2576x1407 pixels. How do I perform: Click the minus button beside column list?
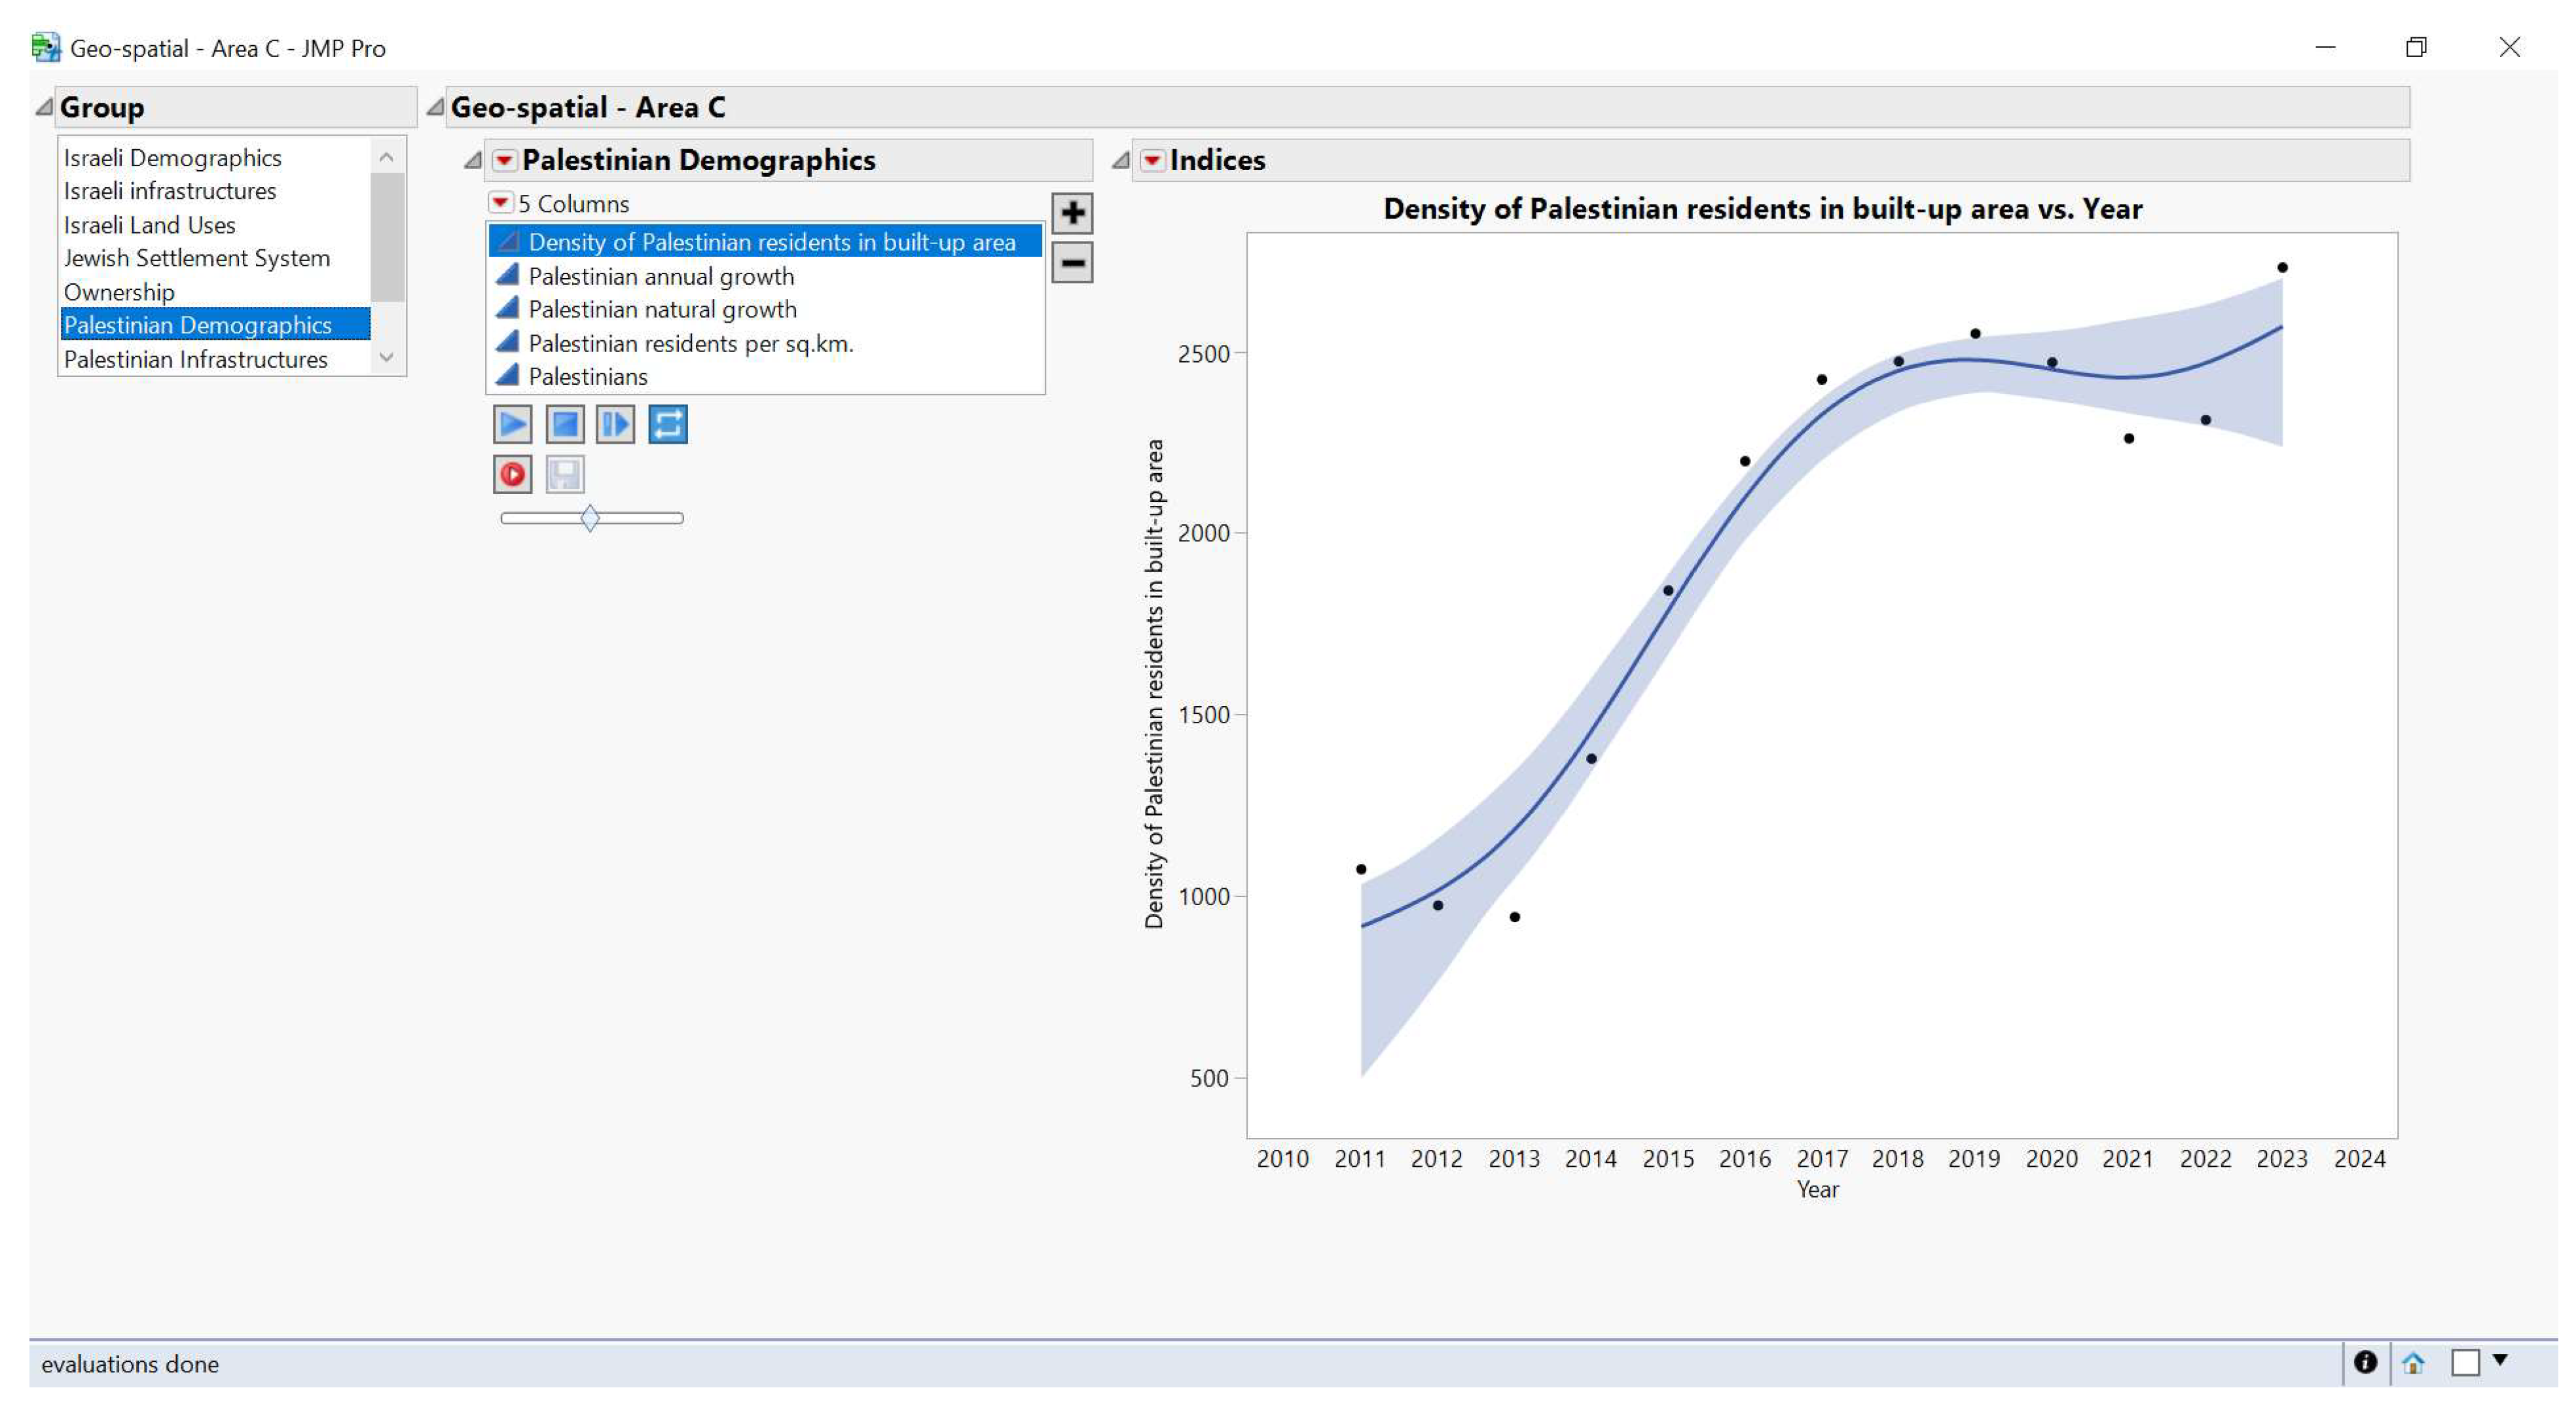(x=1072, y=263)
